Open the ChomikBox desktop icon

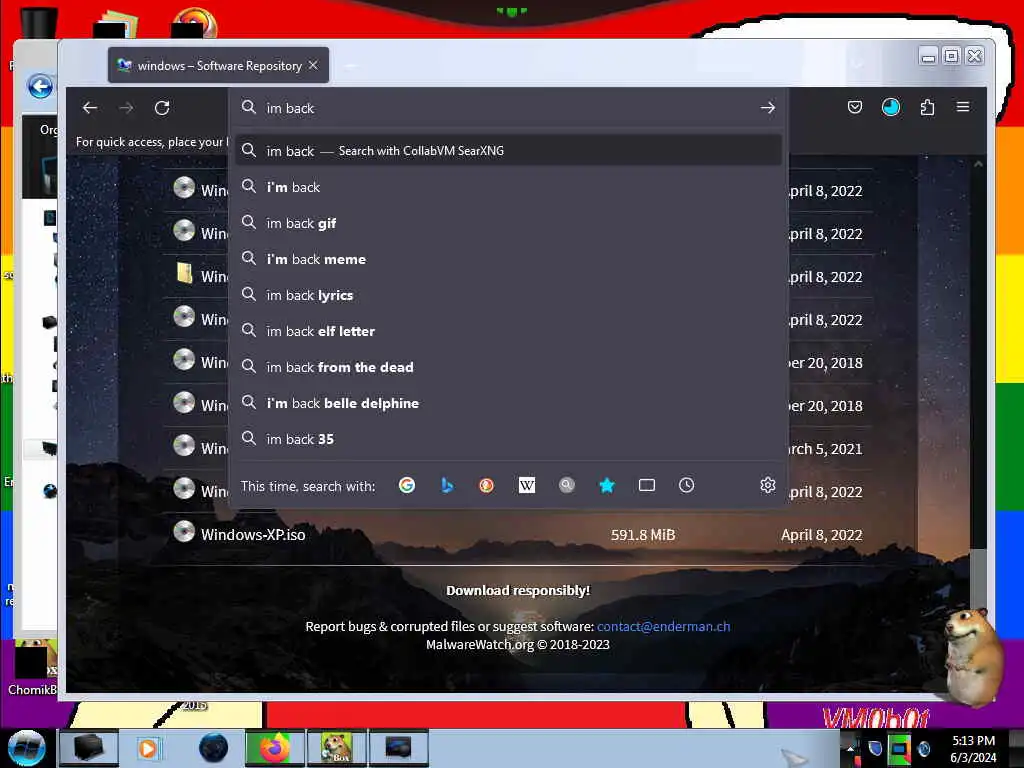coord(33,669)
